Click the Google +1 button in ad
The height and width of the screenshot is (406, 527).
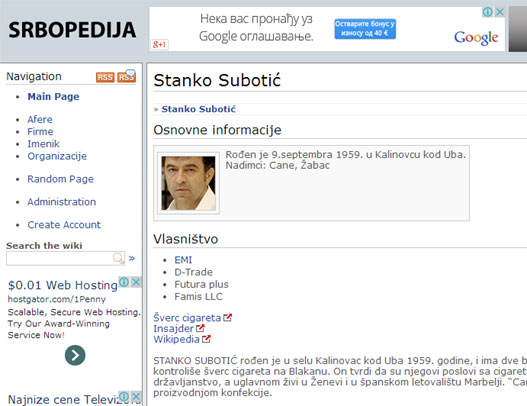(x=159, y=44)
